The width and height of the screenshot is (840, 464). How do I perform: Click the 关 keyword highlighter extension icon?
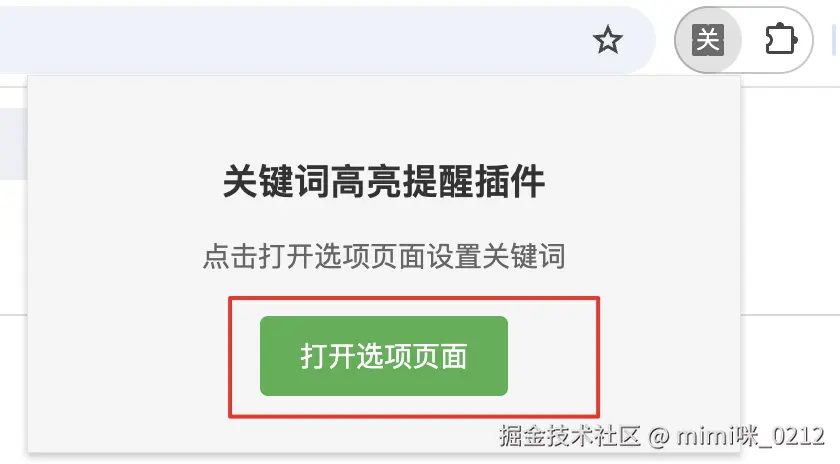[708, 40]
